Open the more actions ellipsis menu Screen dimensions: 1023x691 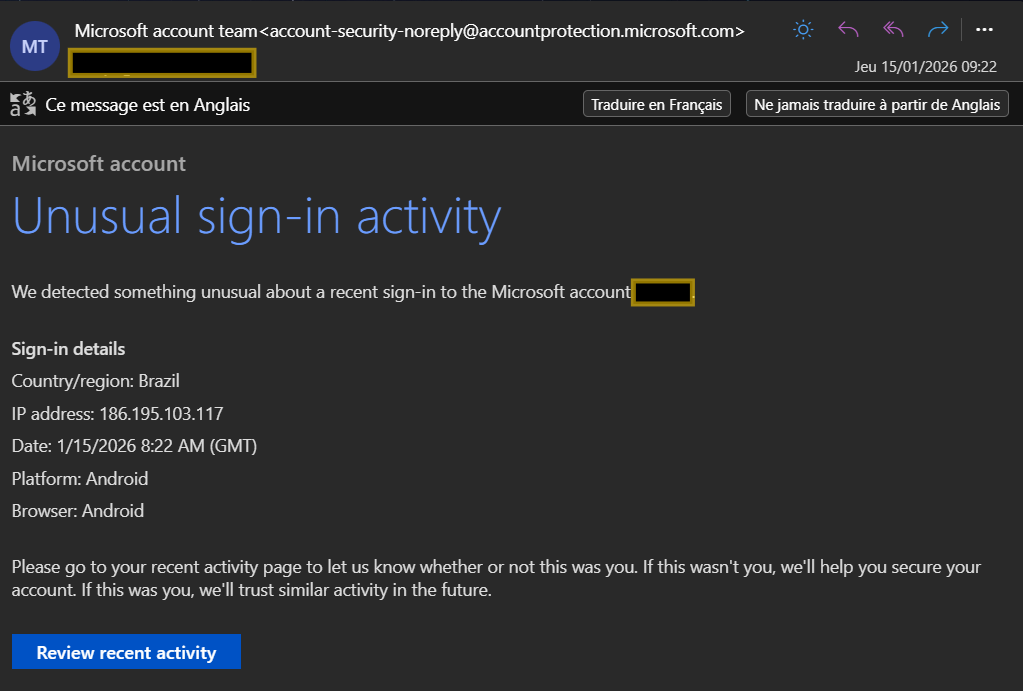pos(984,30)
